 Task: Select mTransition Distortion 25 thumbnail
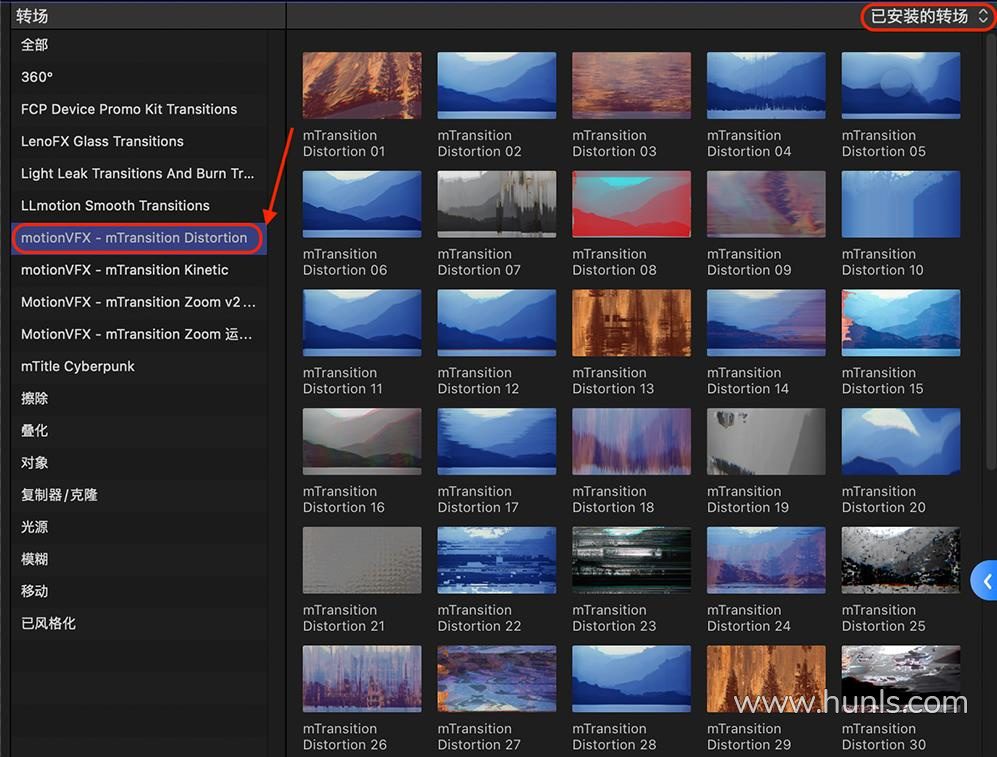coord(901,560)
